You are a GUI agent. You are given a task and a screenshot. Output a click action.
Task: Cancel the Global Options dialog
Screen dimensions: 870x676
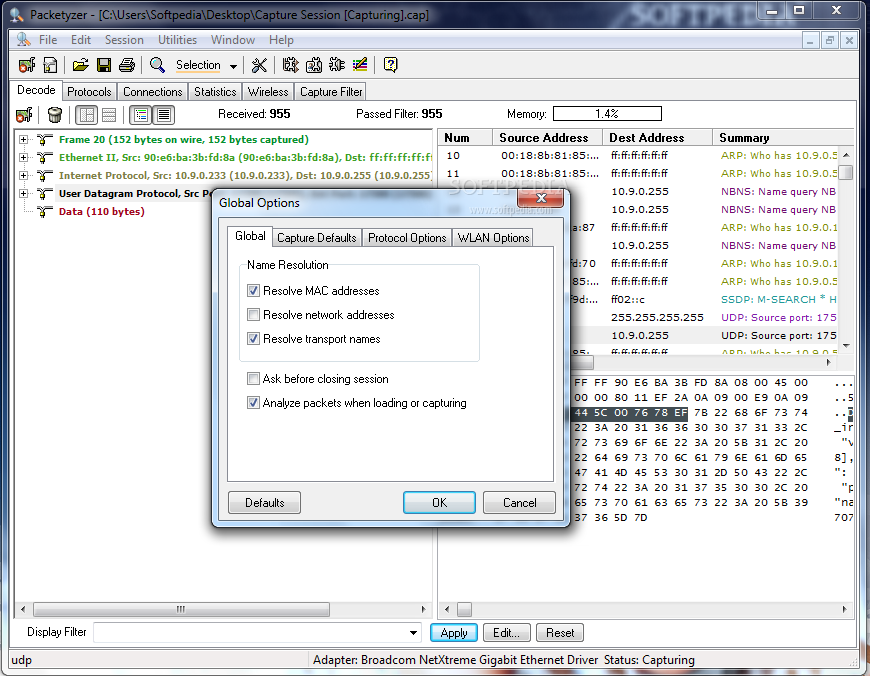coord(519,503)
